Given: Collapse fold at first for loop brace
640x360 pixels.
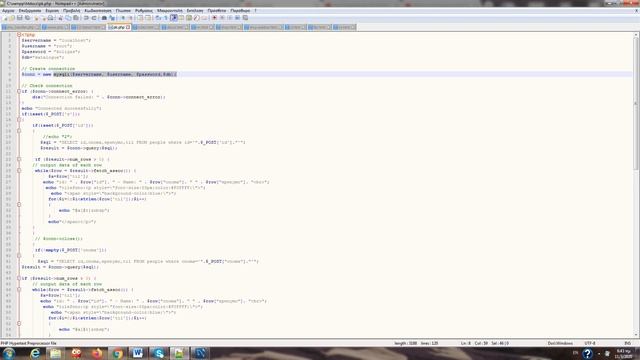Looking at the screenshot, I should pyautogui.click(x=19, y=204).
